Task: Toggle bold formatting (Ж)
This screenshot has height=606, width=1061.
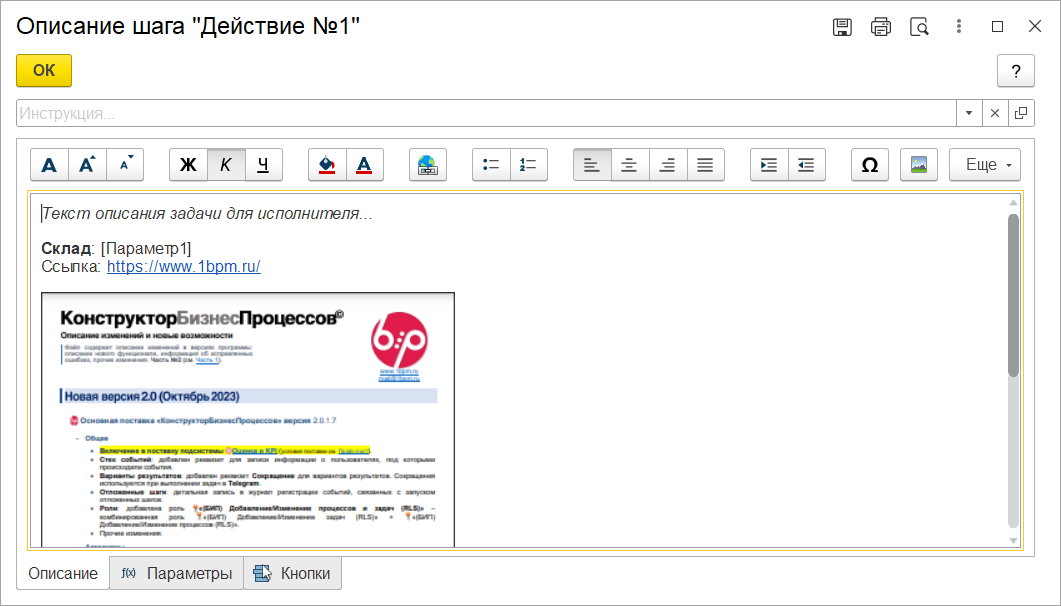Action: [188, 165]
